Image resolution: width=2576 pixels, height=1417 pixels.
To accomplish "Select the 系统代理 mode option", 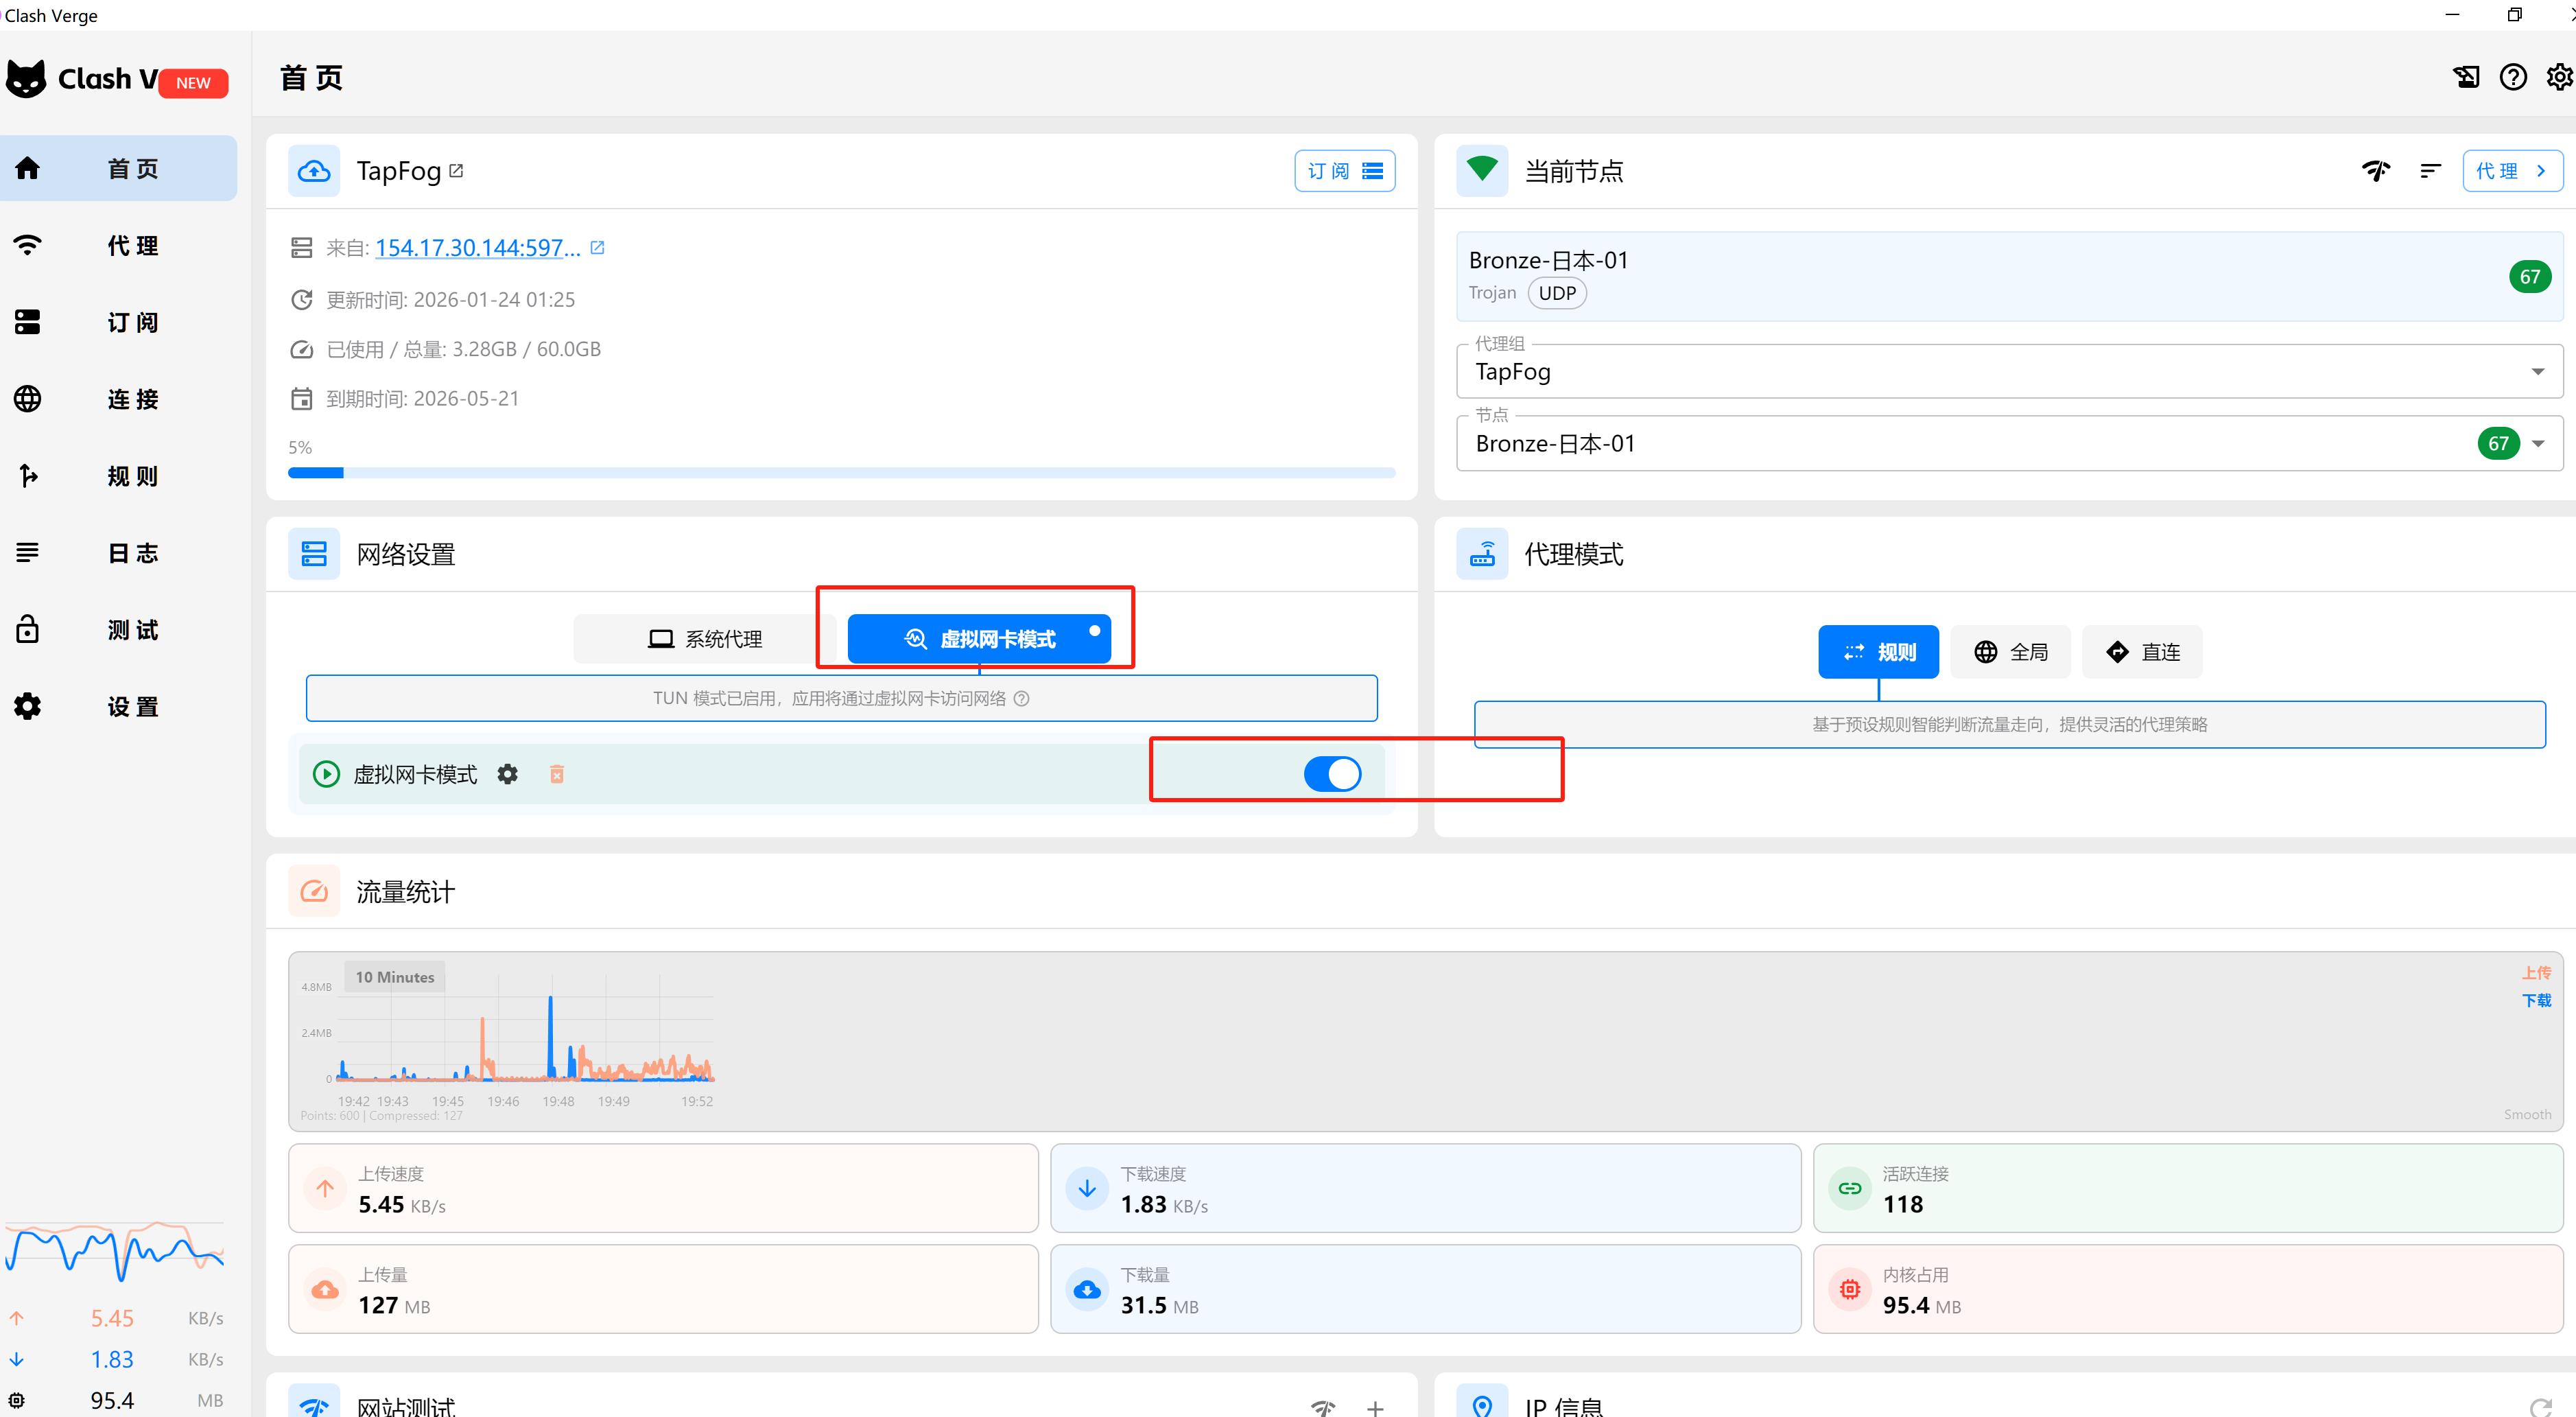I will tap(705, 639).
